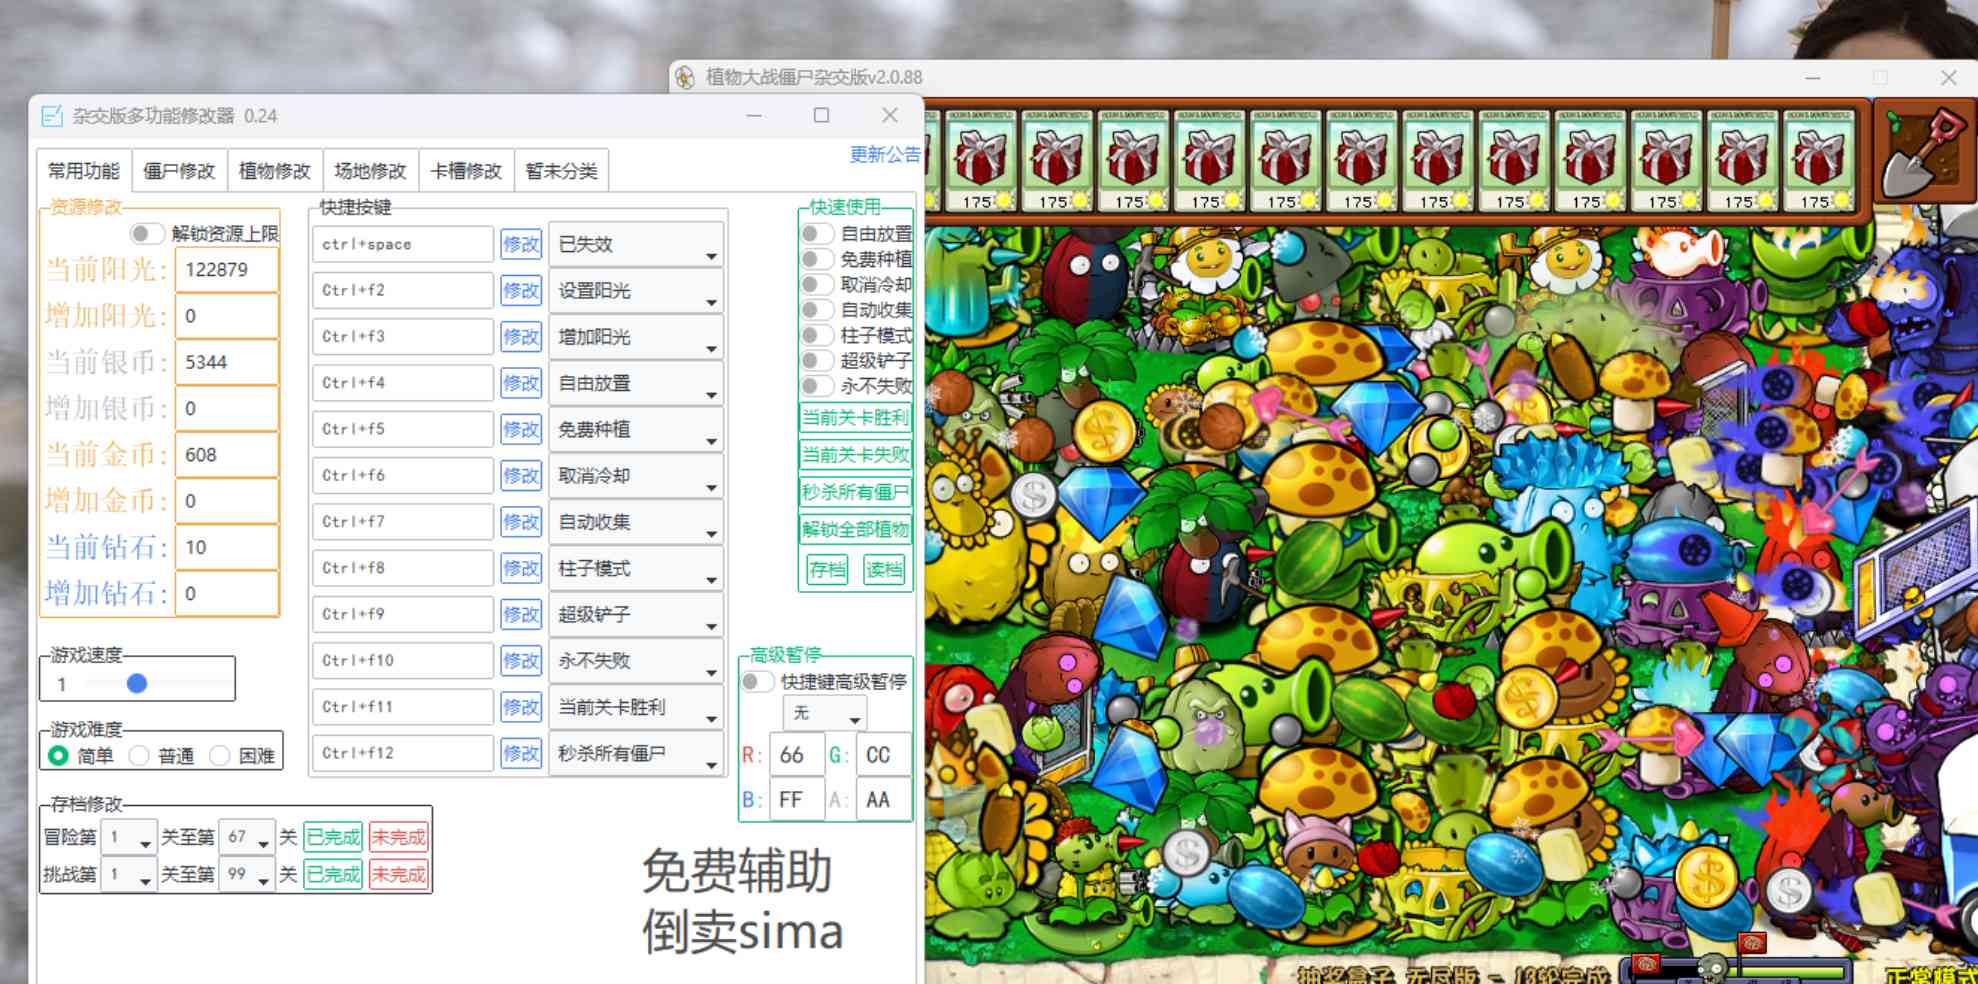Click the level progress bar in game

(1738, 970)
